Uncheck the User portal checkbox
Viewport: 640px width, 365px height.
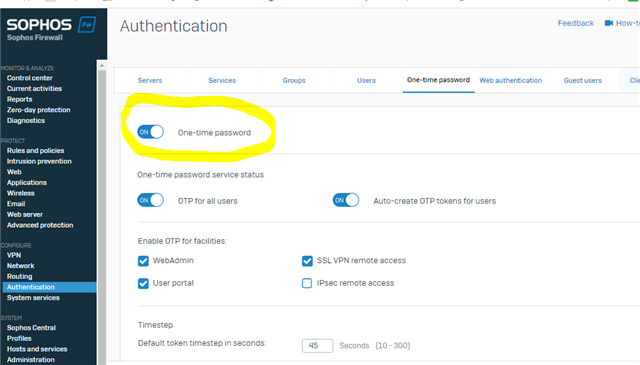(143, 283)
